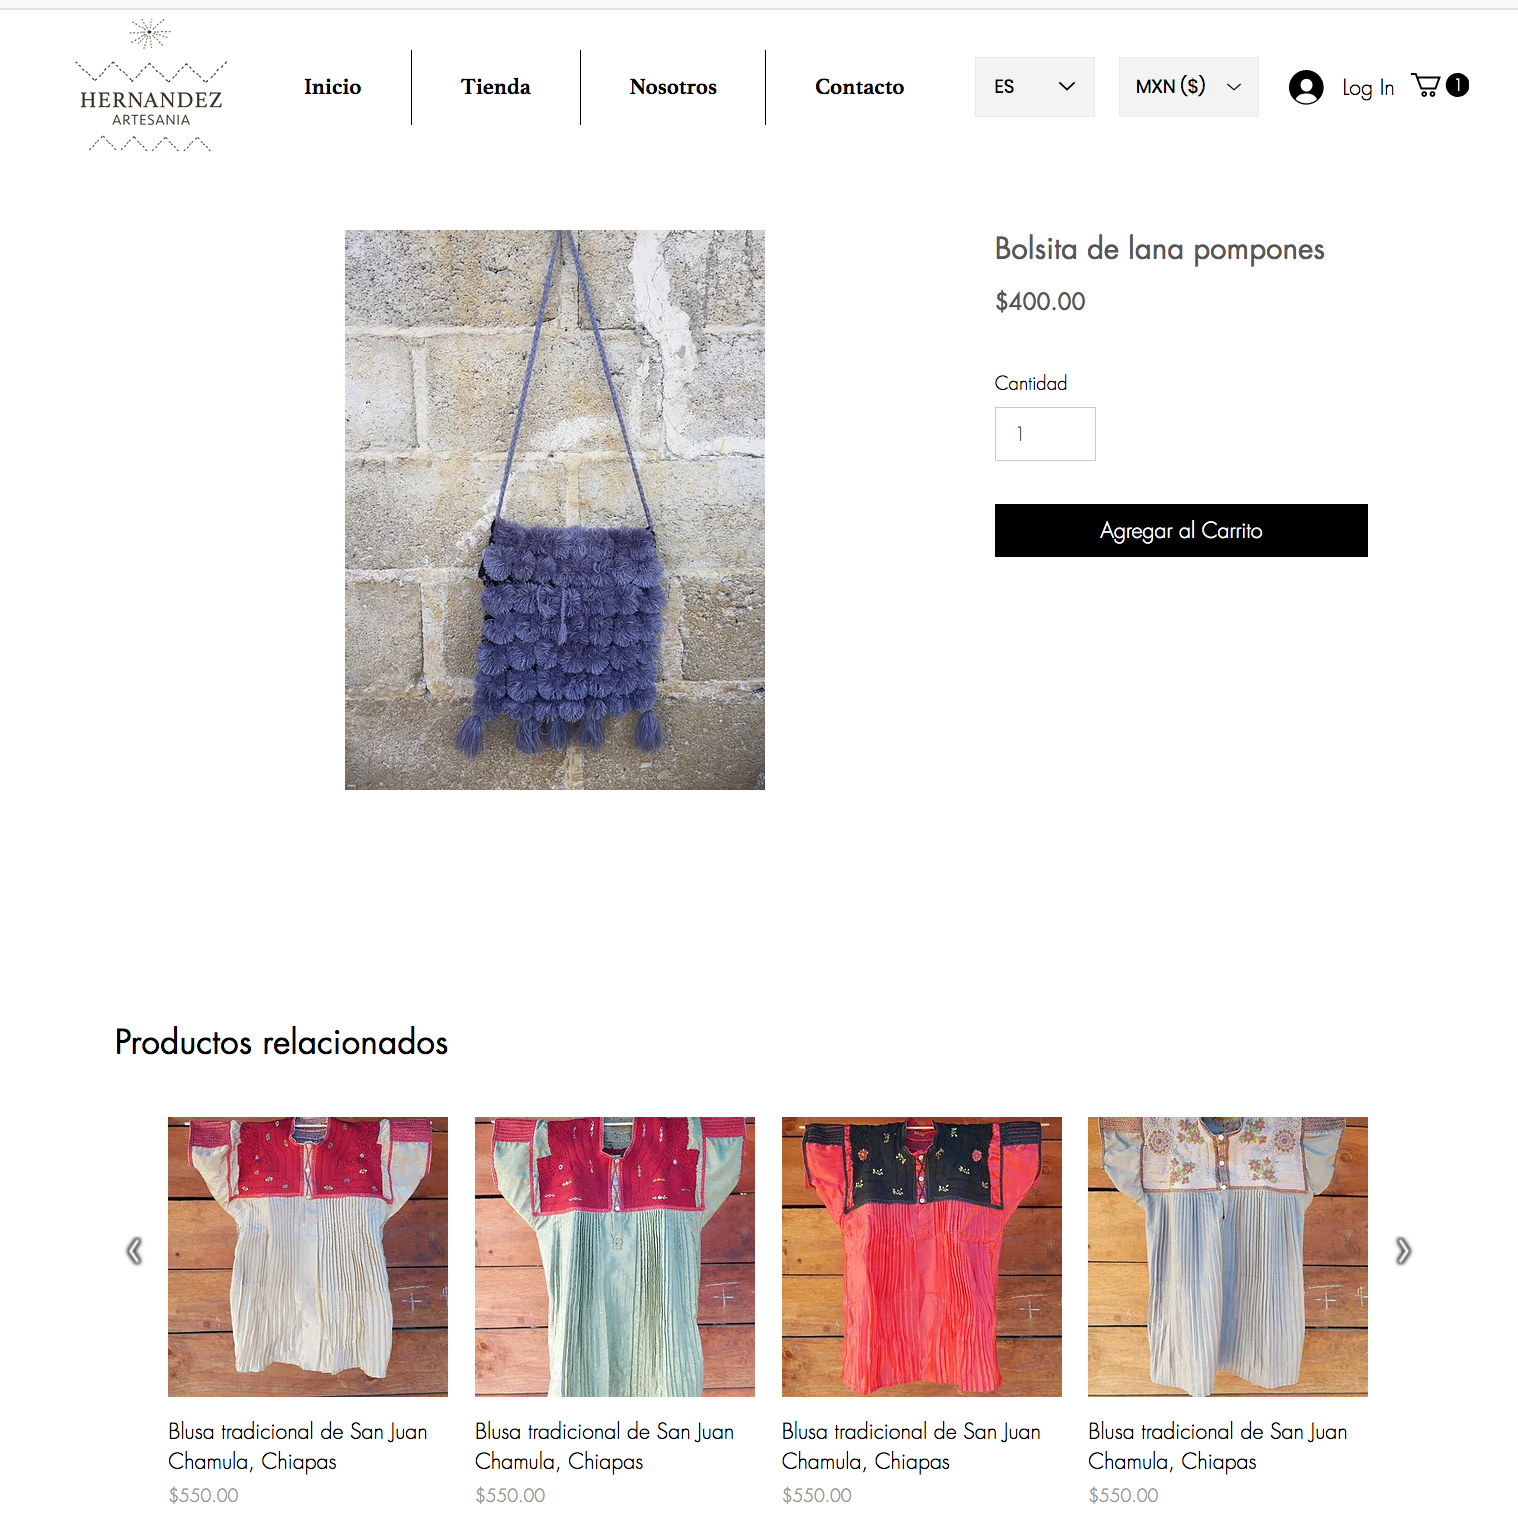Image resolution: width=1518 pixels, height=1526 pixels.
Task: Open the purple pompom bag image
Action: tap(555, 510)
